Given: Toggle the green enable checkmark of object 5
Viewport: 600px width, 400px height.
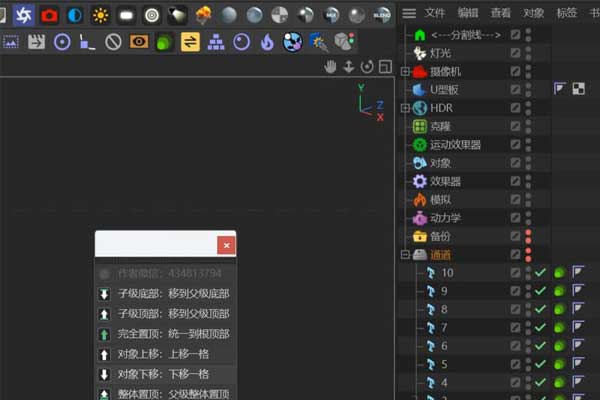Looking at the screenshot, I should 540,364.
